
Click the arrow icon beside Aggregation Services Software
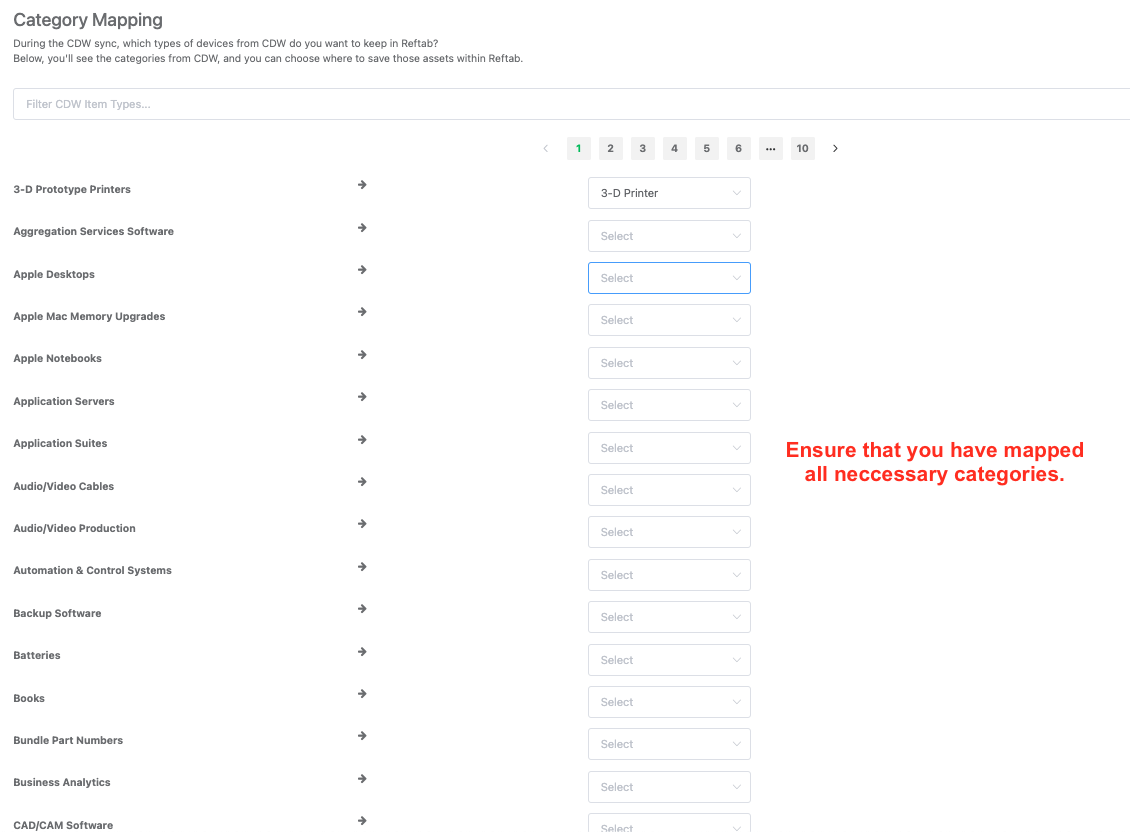[362, 228]
